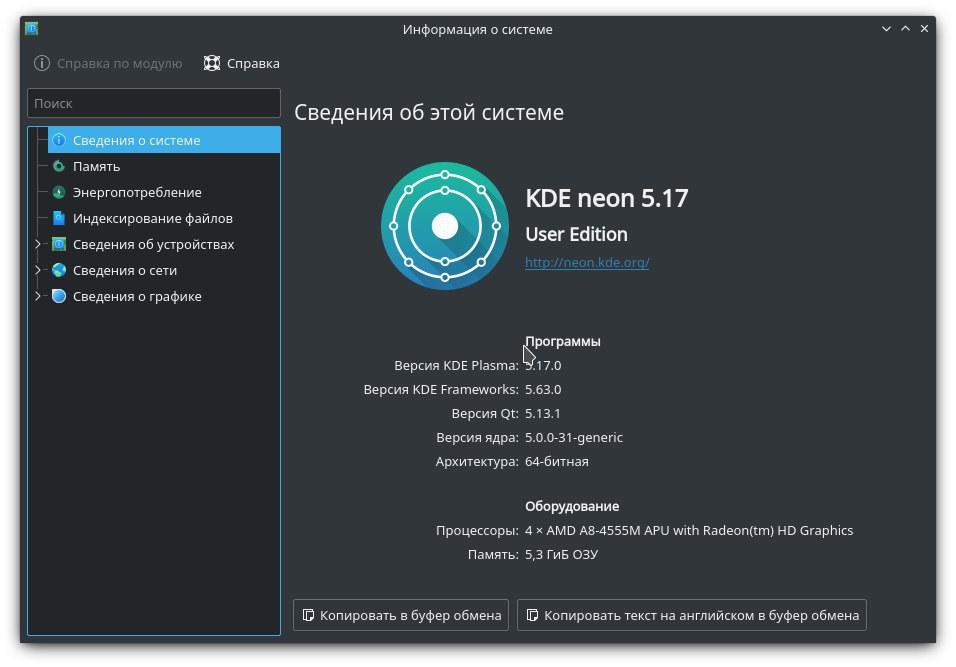Click the Plasma version value 5.17.0
The height and width of the screenshot is (667, 956).
(x=543, y=365)
